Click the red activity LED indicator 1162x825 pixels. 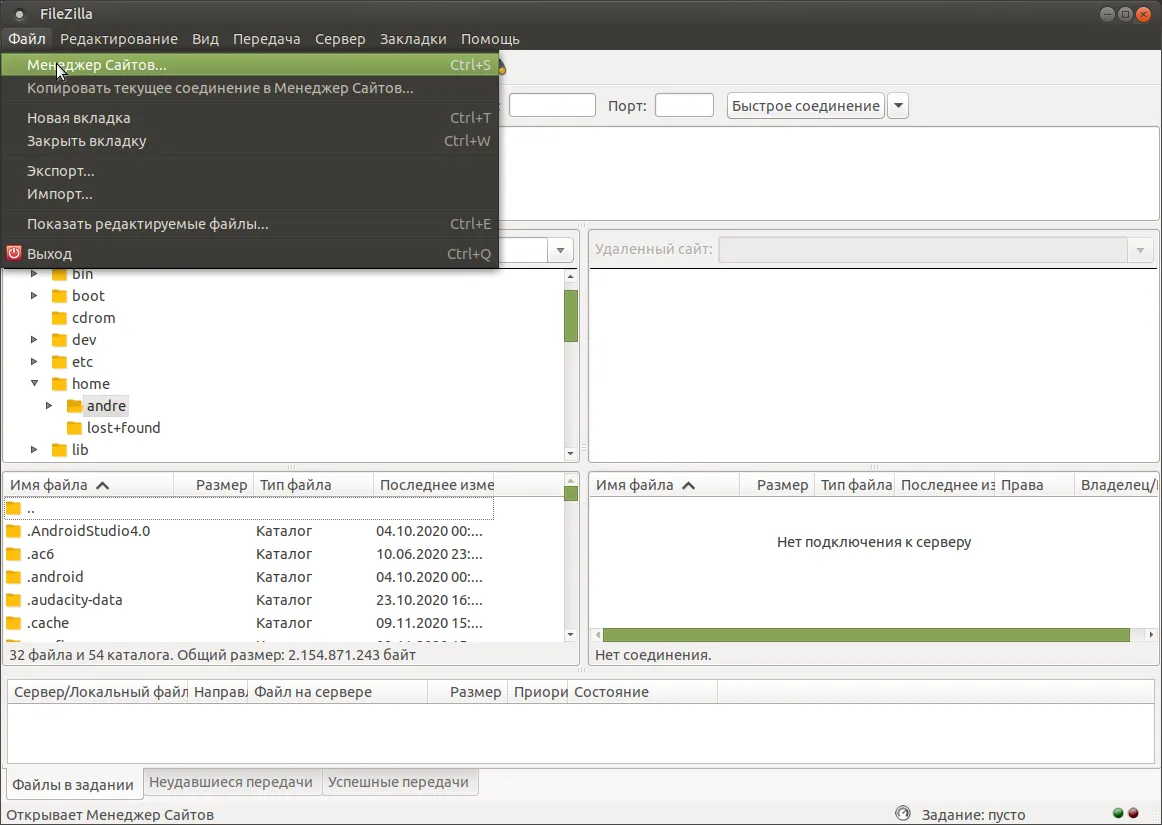click(1133, 814)
